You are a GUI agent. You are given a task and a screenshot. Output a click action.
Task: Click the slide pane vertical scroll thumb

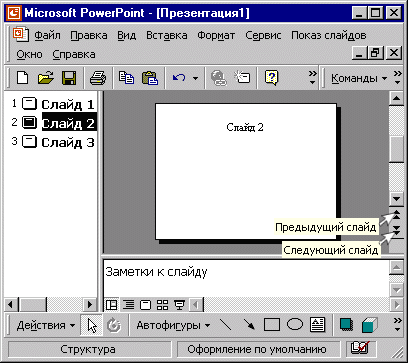point(396,149)
